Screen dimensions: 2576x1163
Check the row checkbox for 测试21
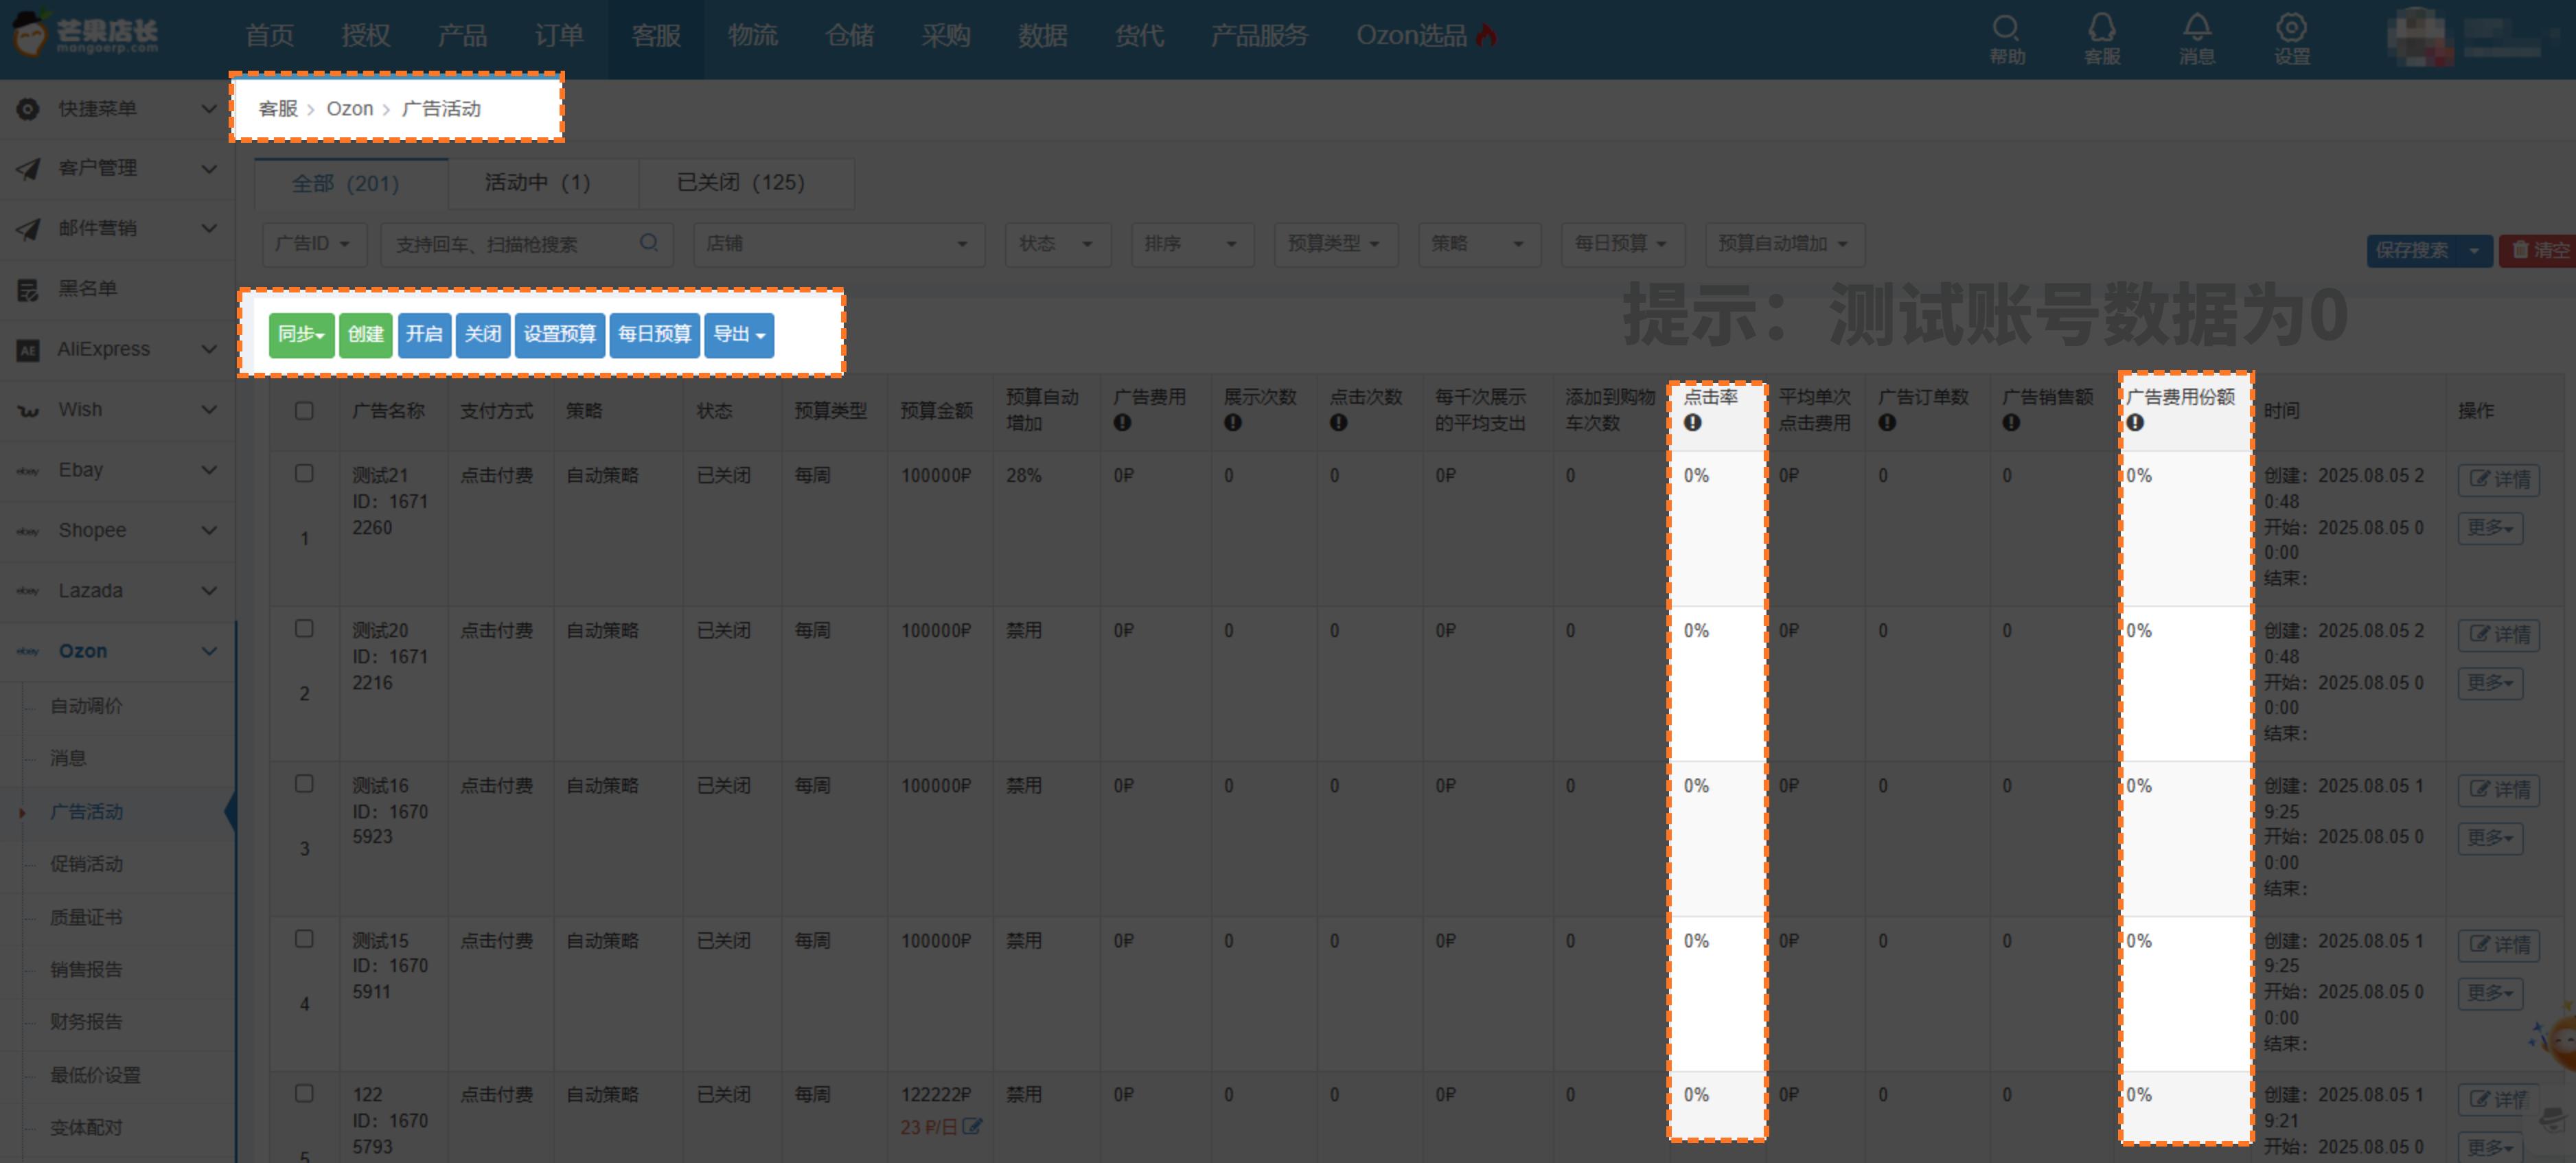(304, 474)
